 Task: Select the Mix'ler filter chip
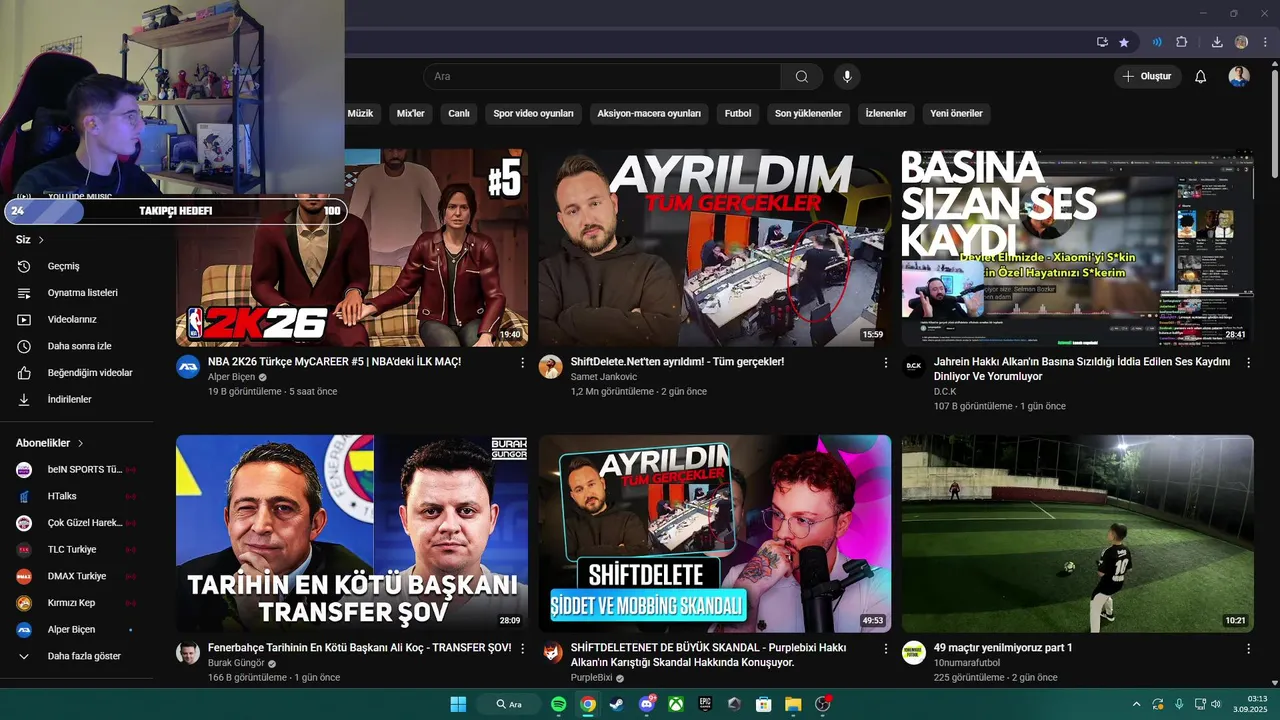tap(411, 114)
